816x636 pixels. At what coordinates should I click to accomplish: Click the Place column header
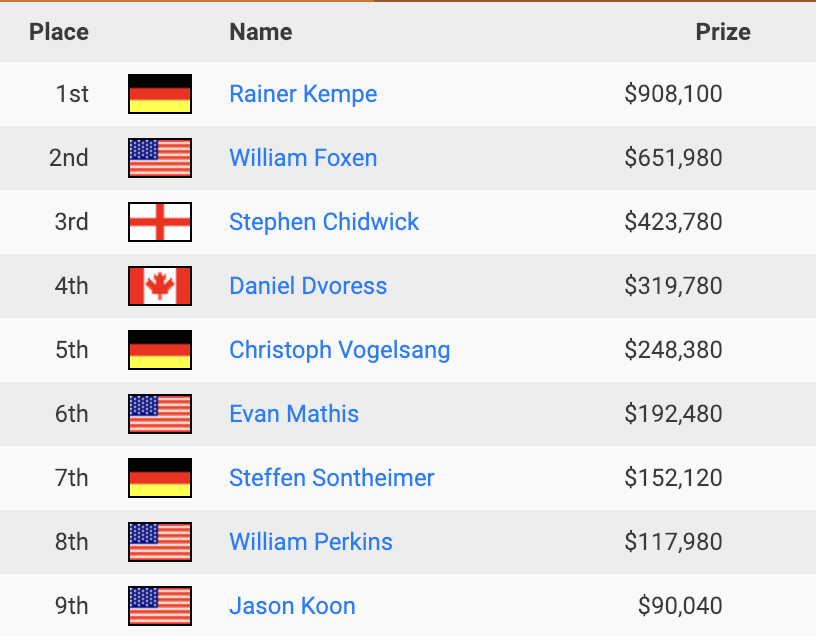pyautogui.click(x=59, y=32)
